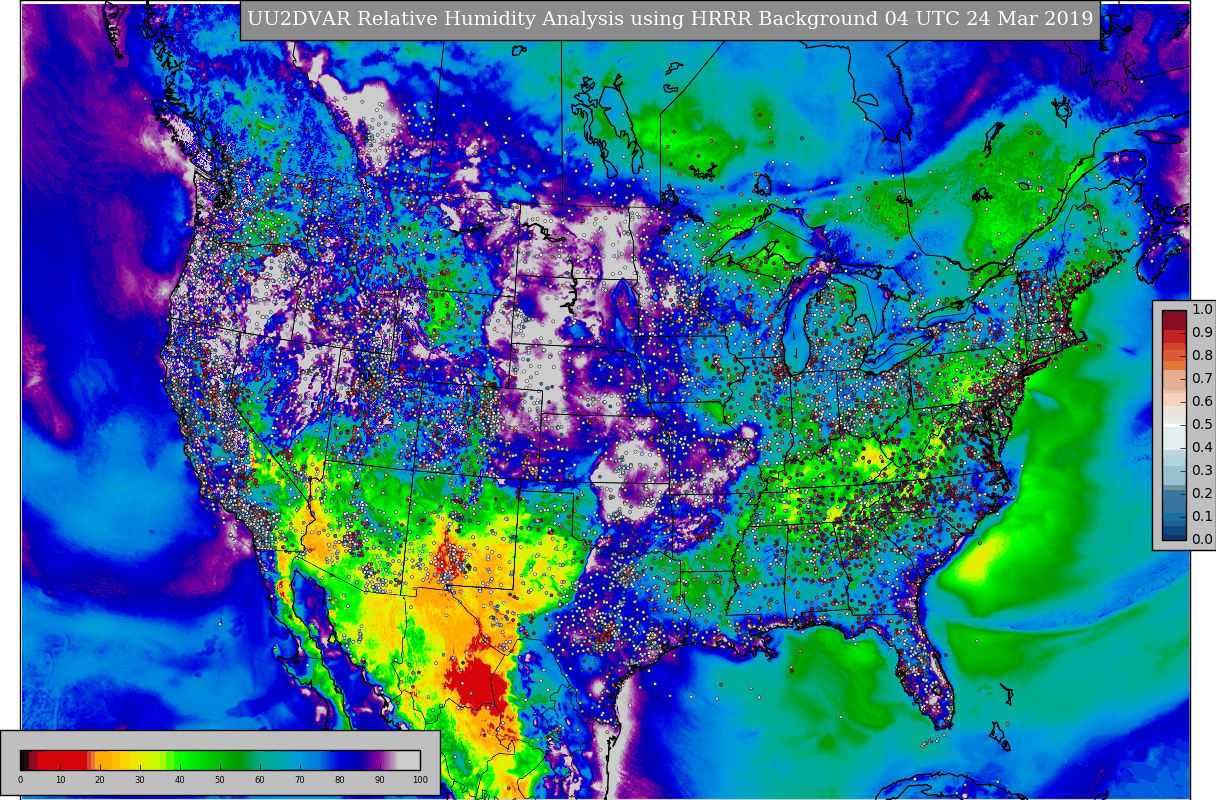Click the '0.7' label on the right colorbar
This screenshot has width=1216, height=800.
coord(1202,378)
